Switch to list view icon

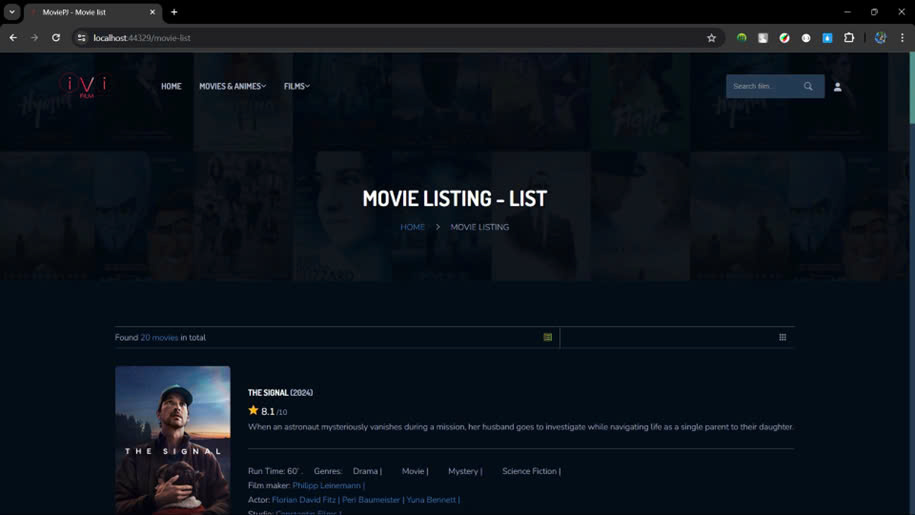tap(547, 337)
